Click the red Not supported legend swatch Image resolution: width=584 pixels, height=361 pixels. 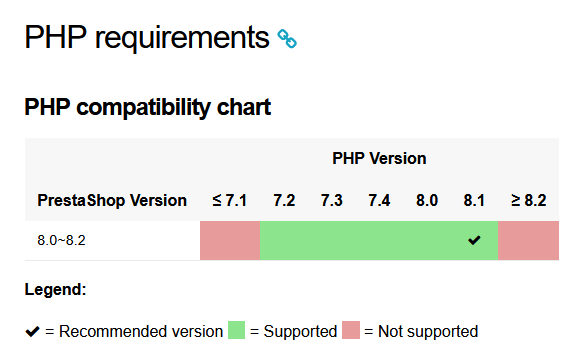coord(351,330)
